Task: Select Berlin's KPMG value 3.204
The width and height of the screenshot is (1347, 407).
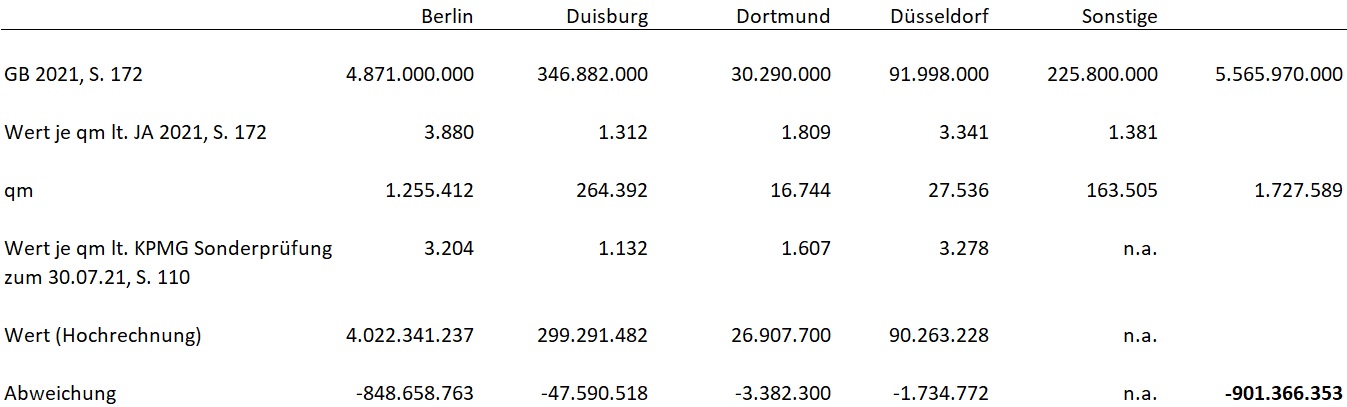Action: (x=452, y=248)
